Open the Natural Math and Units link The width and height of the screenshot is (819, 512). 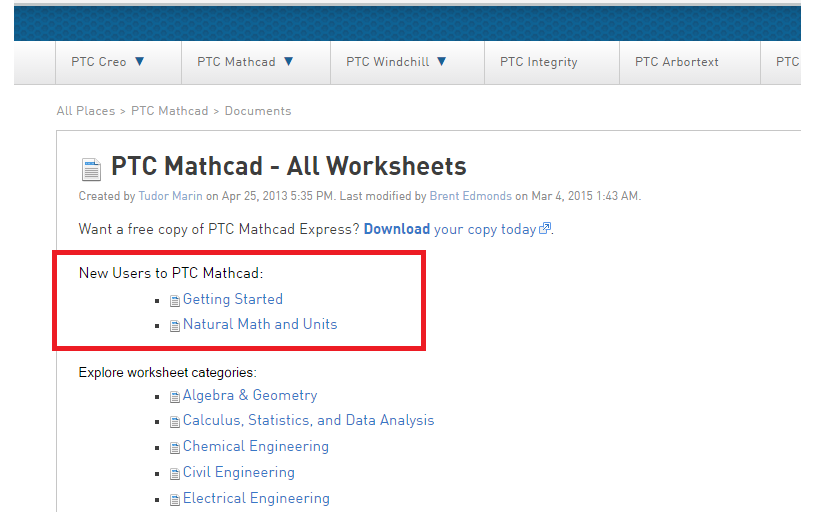tap(259, 324)
